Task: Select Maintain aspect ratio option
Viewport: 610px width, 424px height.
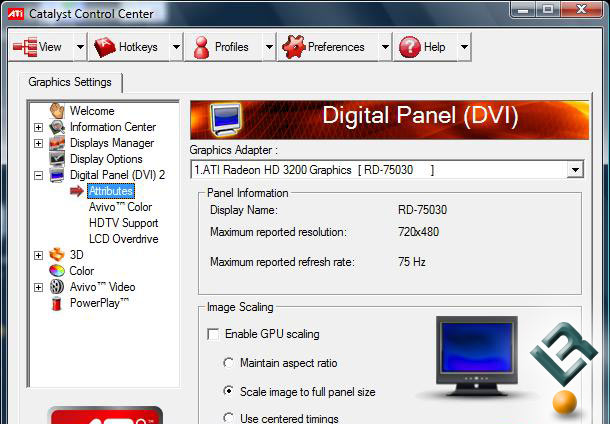Action: pos(230,362)
